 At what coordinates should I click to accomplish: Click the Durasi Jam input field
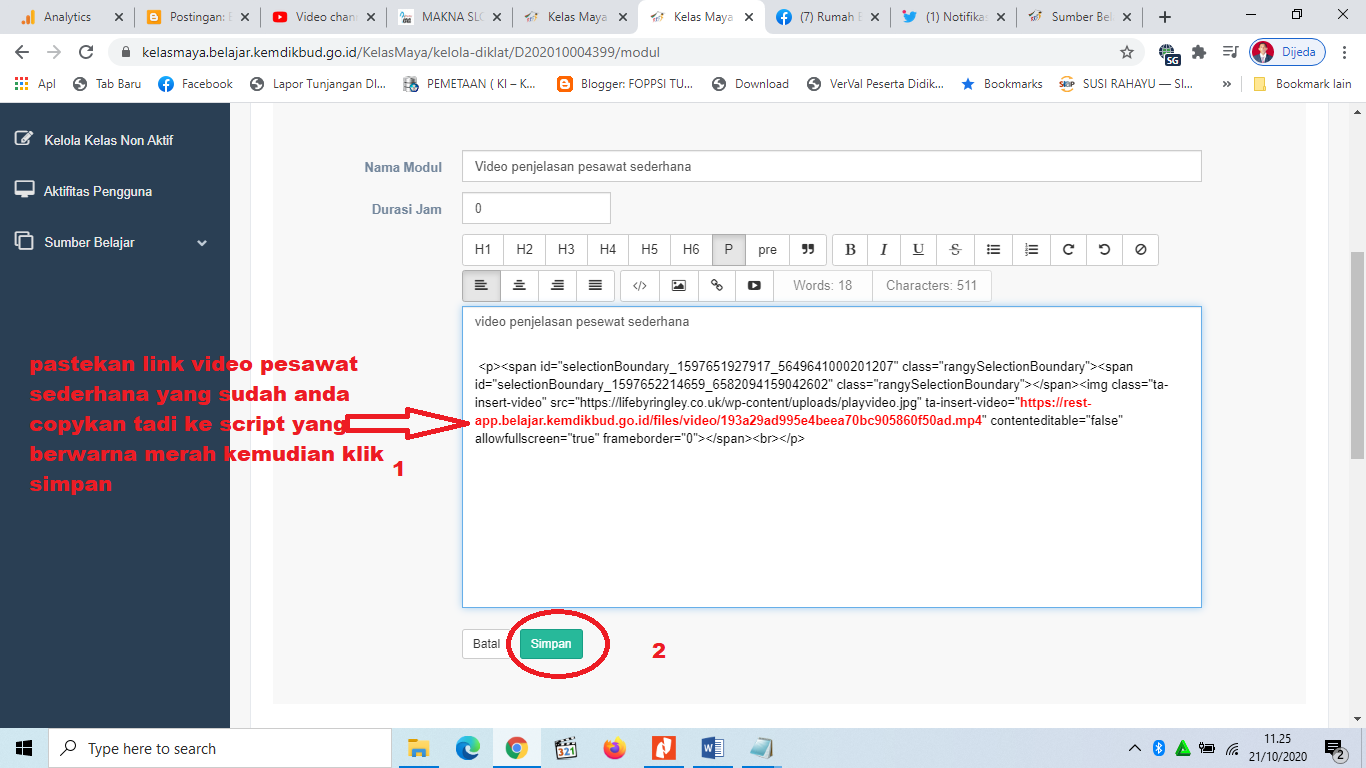pos(536,208)
